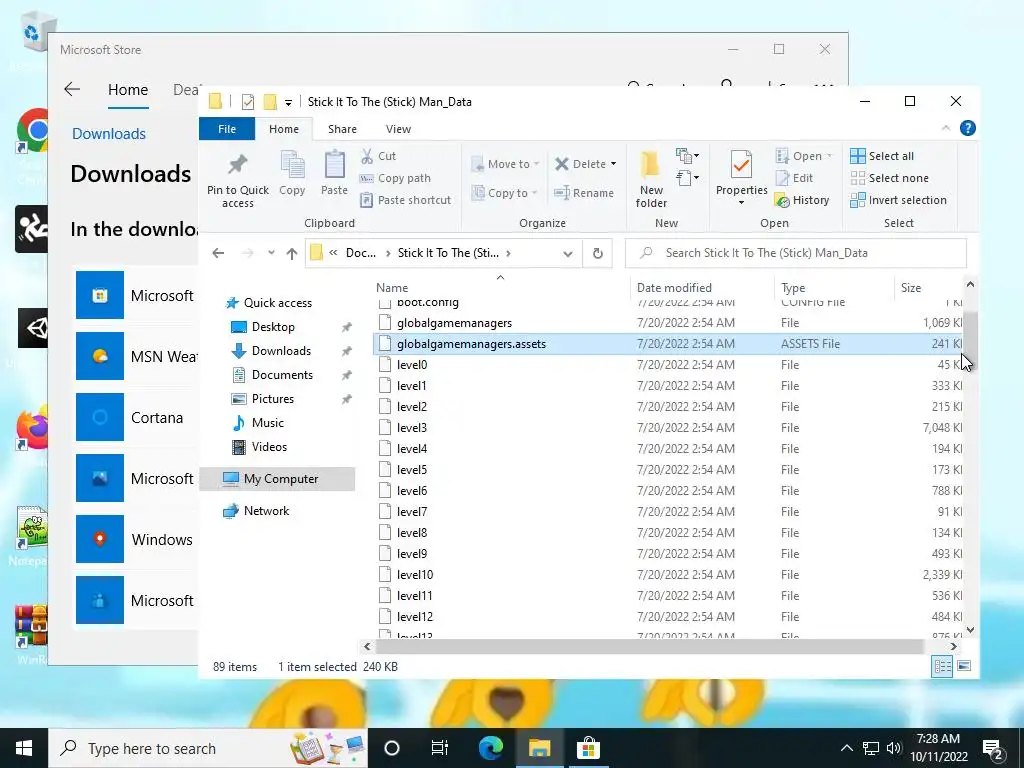Open Explorer help question mark
Image resolution: width=1024 pixels, height=768 pixels.
click(x=968, y=129)
